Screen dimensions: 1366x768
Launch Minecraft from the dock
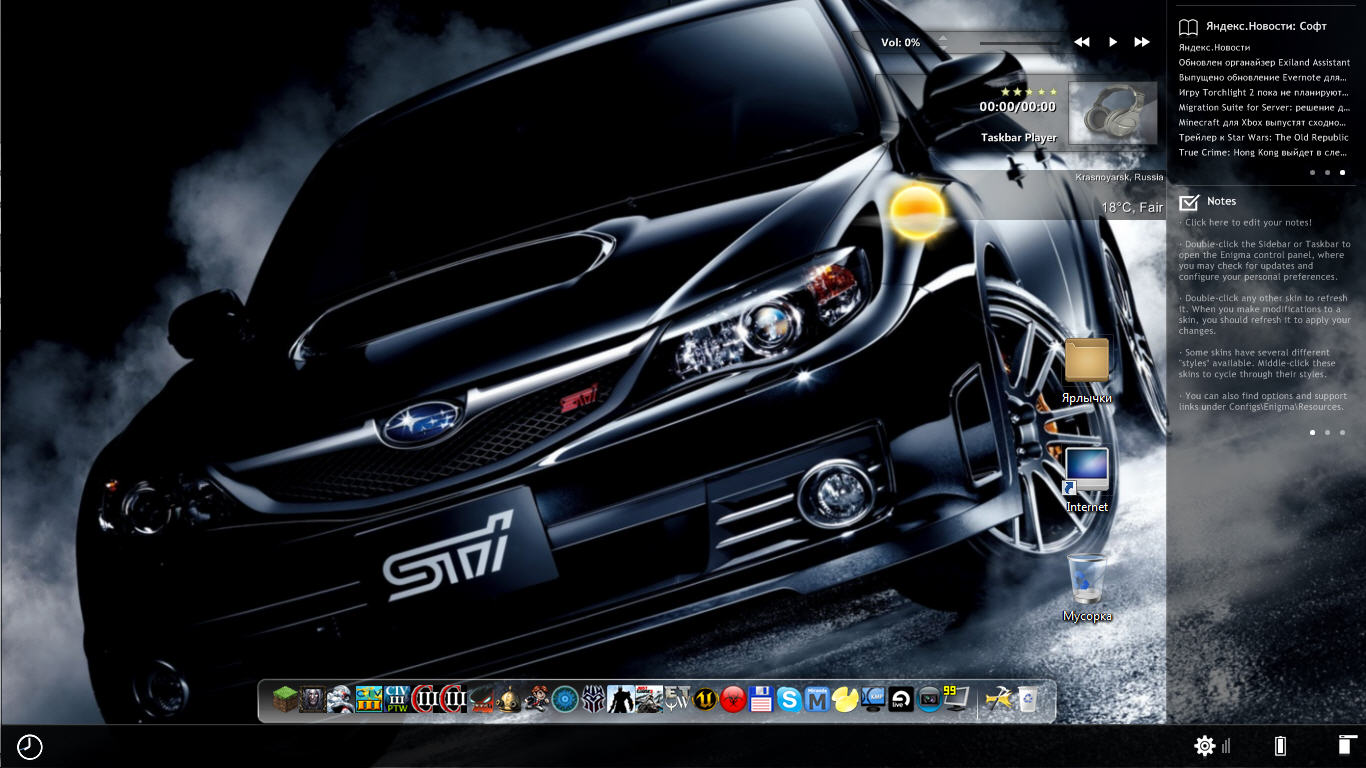click(286, 699)
